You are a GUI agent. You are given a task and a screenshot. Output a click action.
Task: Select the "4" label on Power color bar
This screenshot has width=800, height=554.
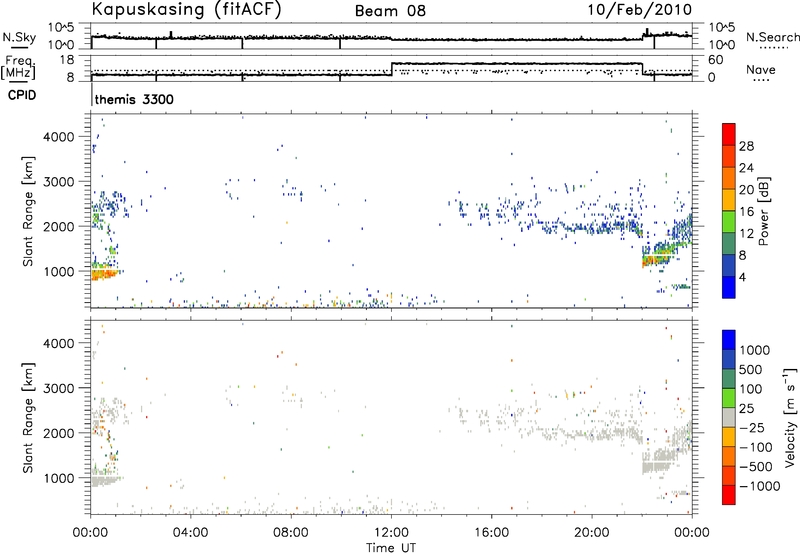[743, 278]
